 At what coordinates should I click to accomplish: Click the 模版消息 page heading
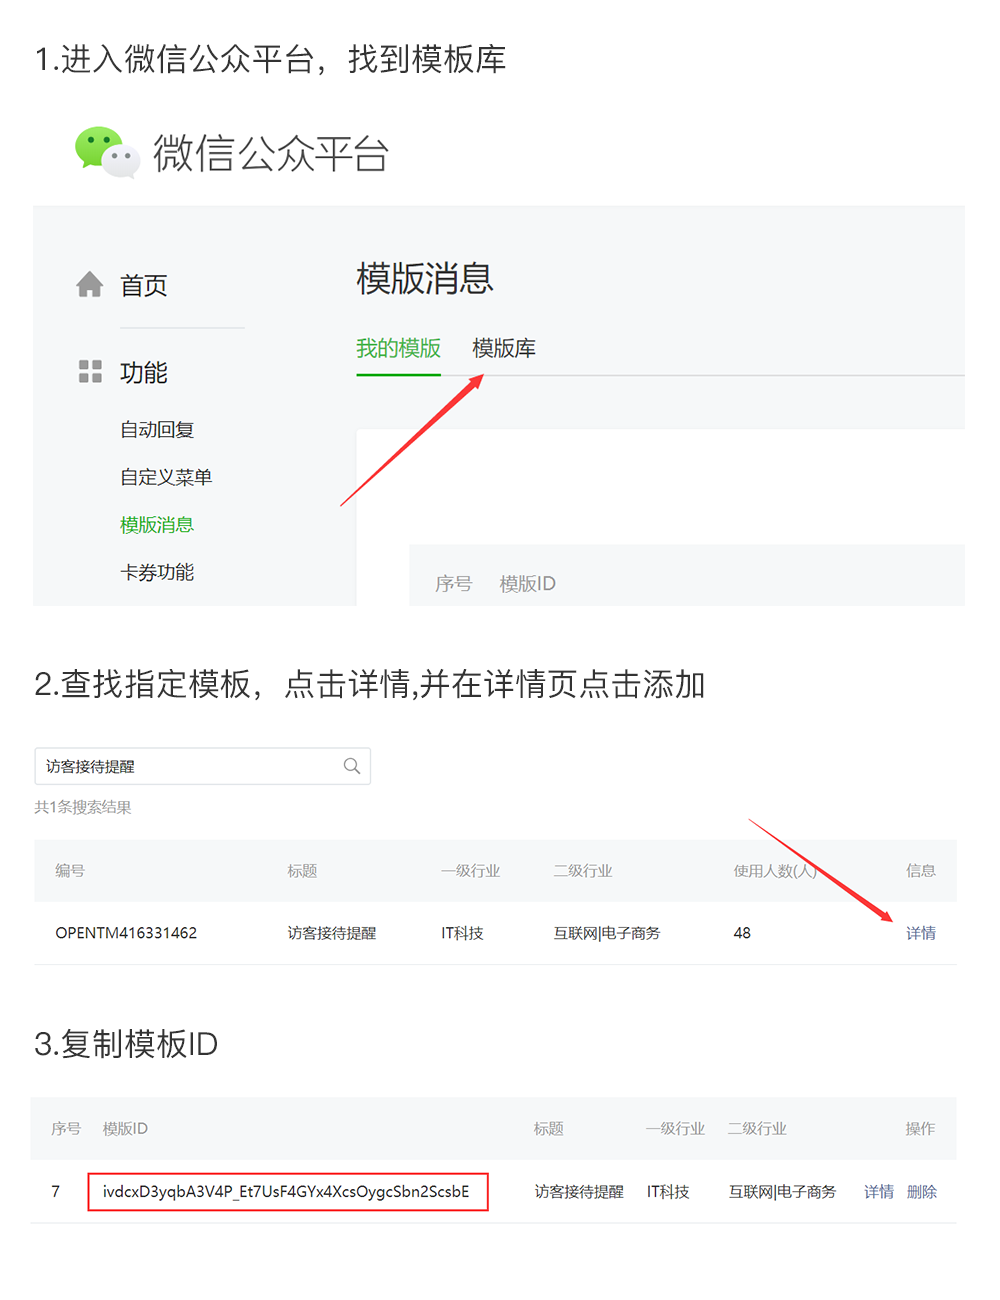(425, 278)
